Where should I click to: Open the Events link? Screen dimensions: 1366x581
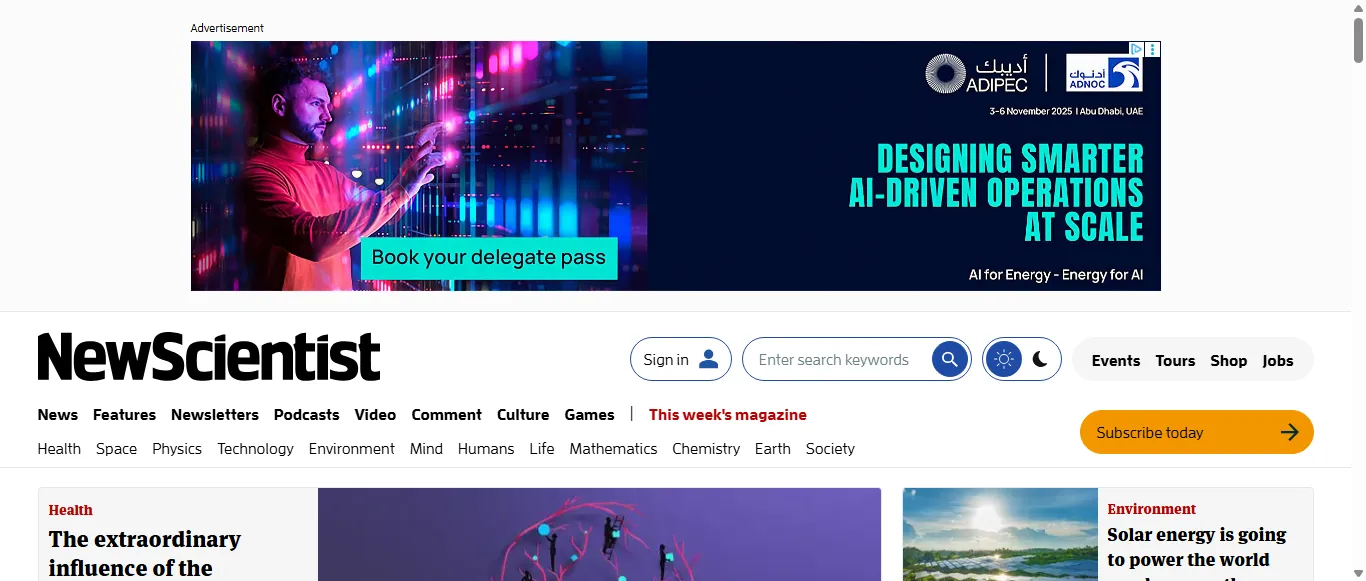coord(1116,360)
